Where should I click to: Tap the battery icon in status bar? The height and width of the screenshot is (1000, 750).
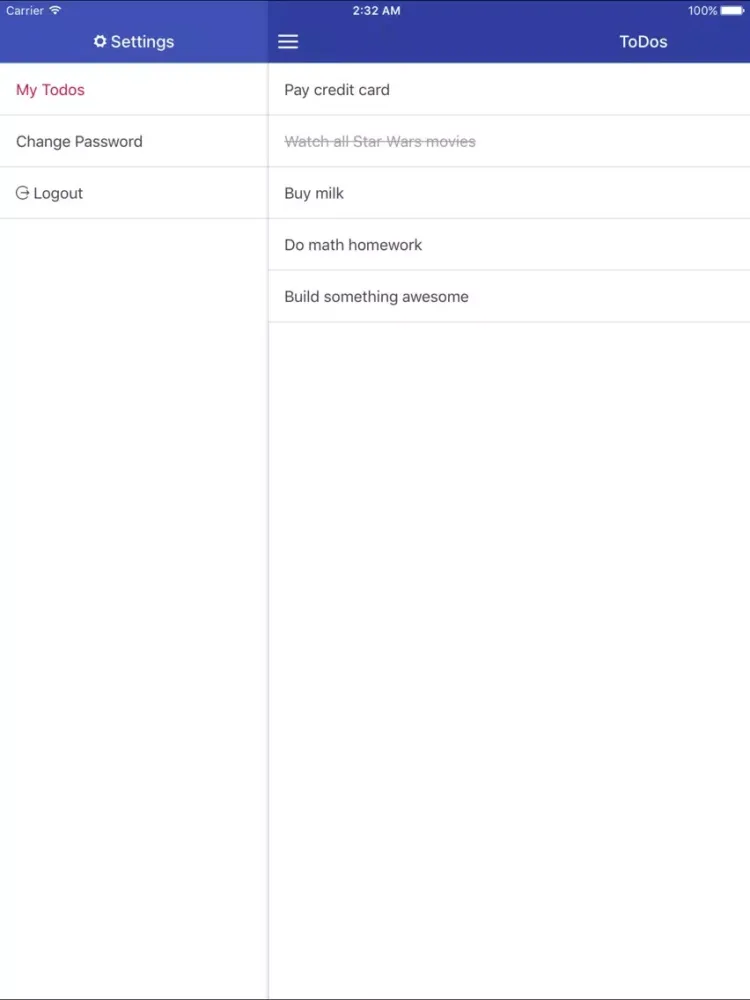point(733,11)
